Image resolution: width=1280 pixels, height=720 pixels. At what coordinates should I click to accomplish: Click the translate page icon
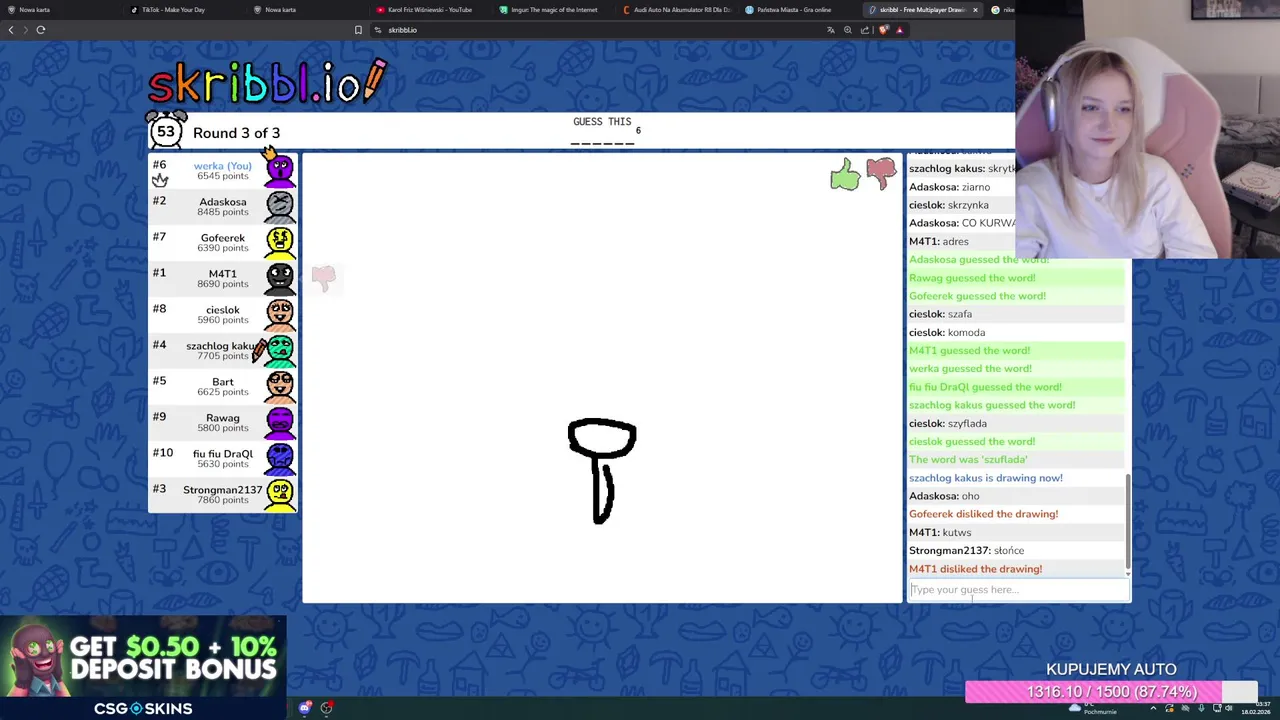pos(830,30)
